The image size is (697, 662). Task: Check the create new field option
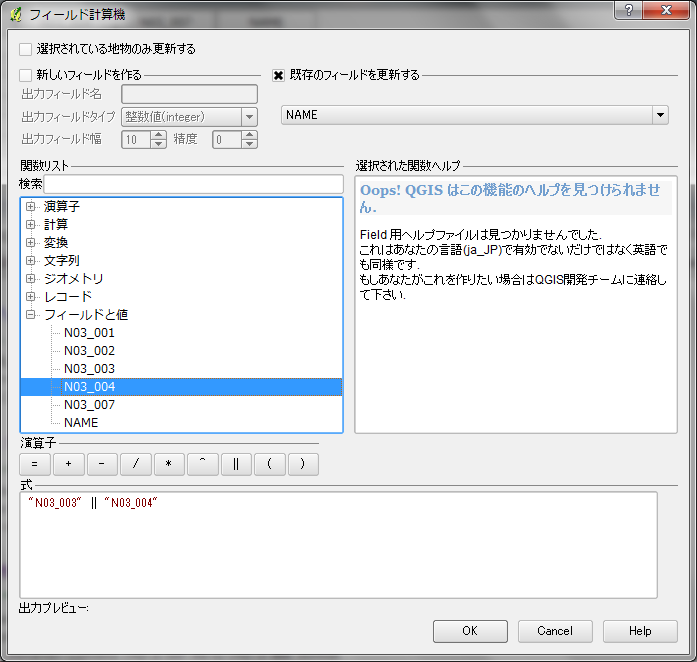26,74
